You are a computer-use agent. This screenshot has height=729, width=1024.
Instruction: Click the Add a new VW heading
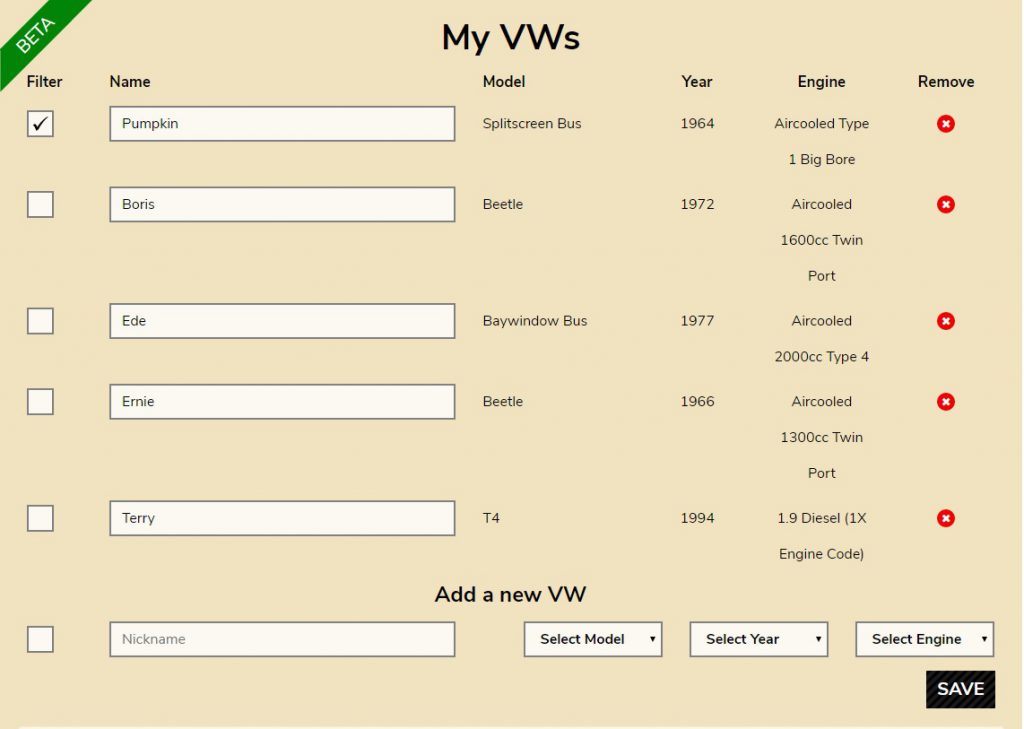coord(511,594)
